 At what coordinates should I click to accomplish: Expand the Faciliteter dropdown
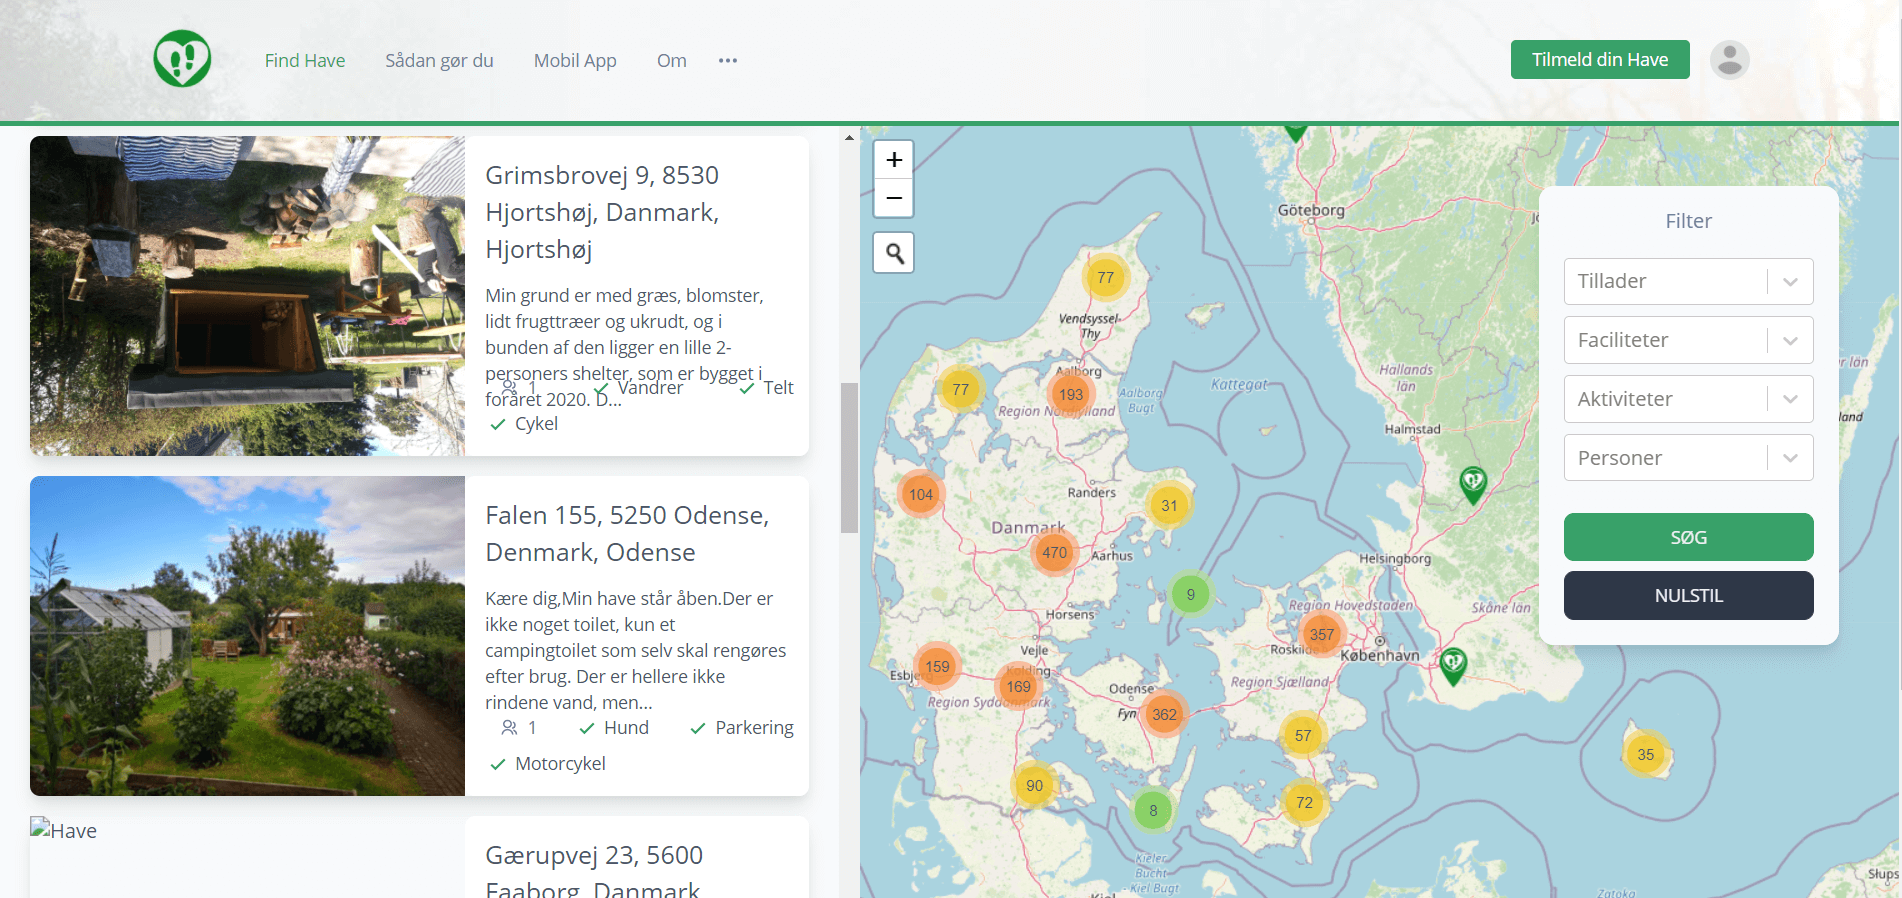(1688, 340)
